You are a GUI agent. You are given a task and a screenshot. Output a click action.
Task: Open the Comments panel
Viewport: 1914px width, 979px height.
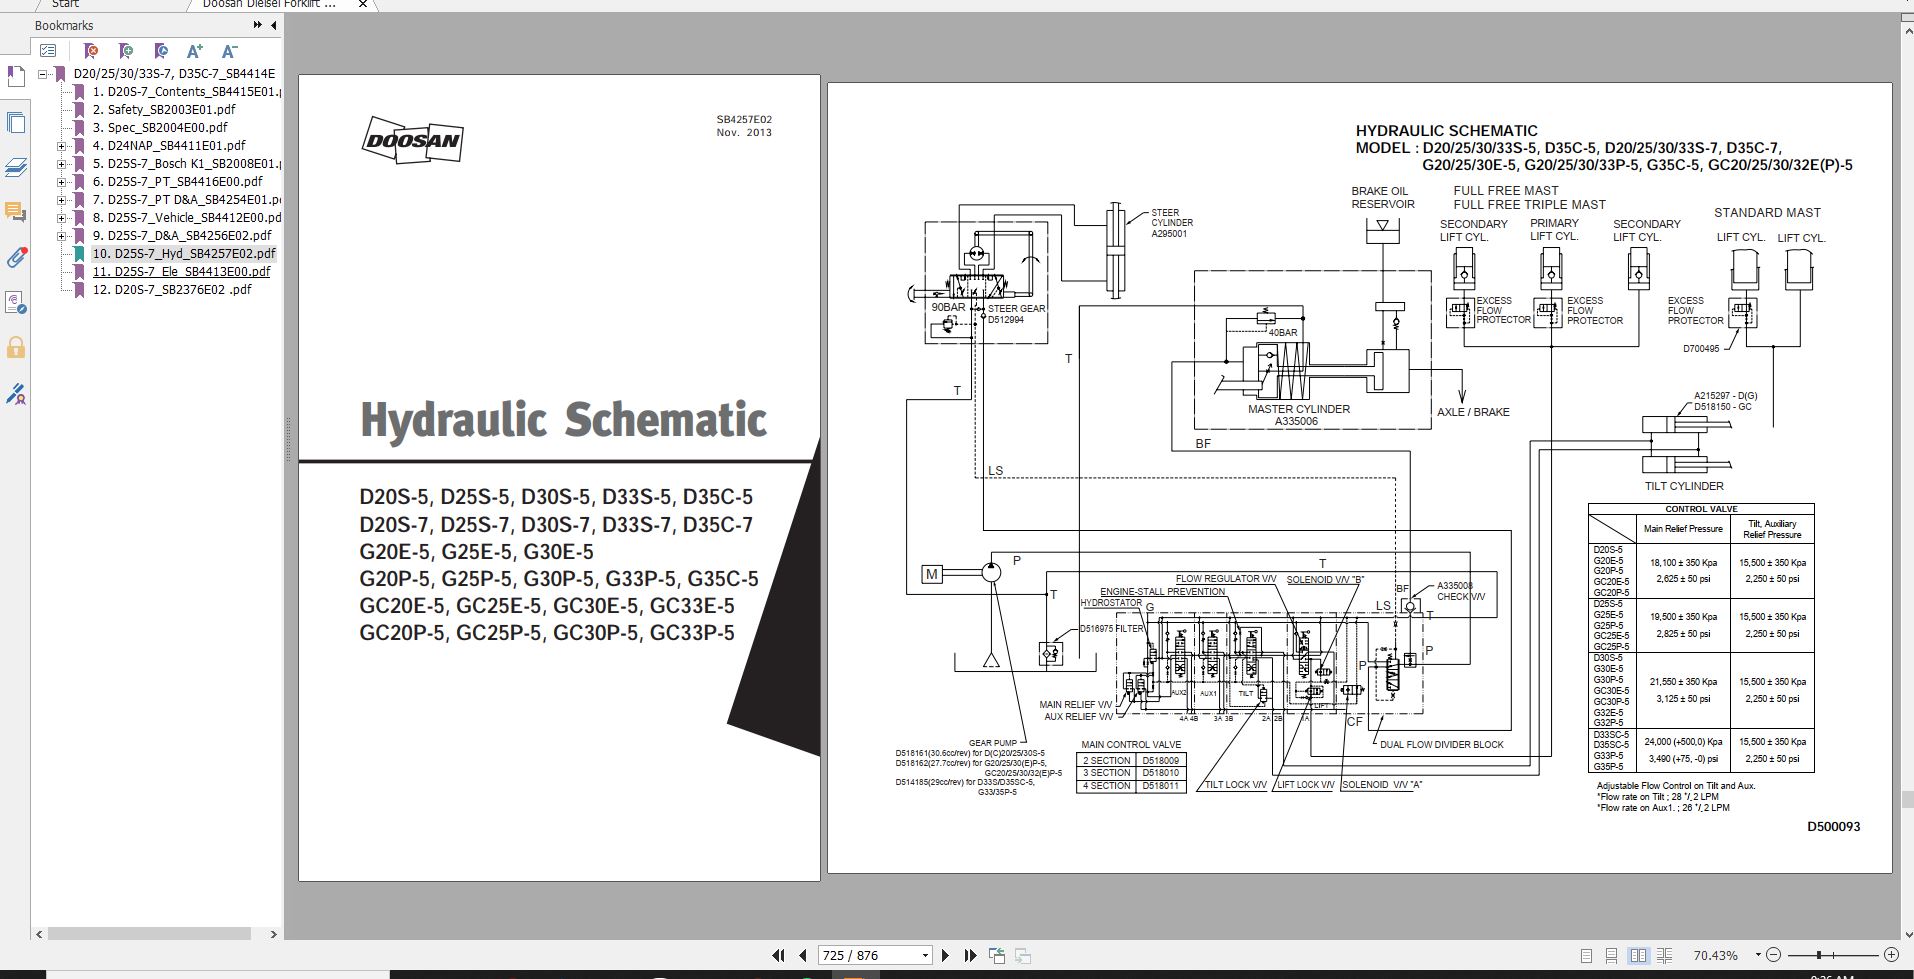[x=15, y=211]
